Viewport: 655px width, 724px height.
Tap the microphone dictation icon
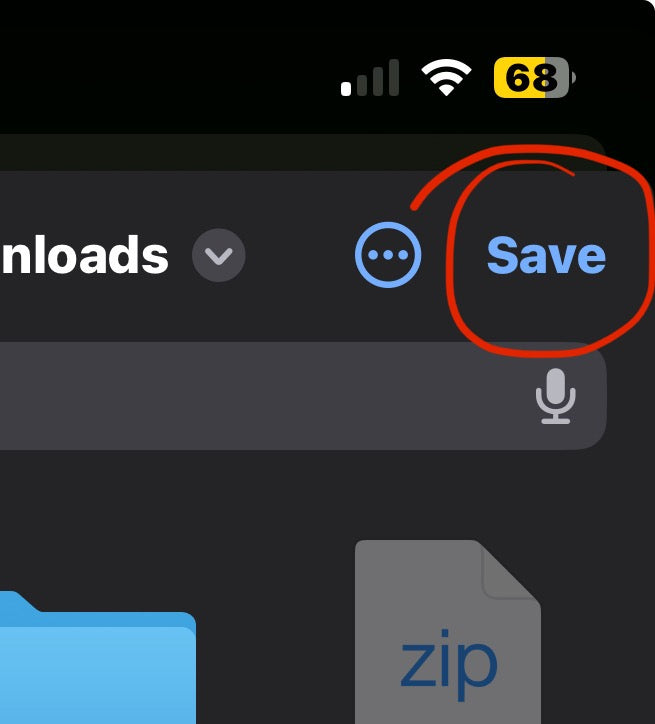click(x=556, y=396)
